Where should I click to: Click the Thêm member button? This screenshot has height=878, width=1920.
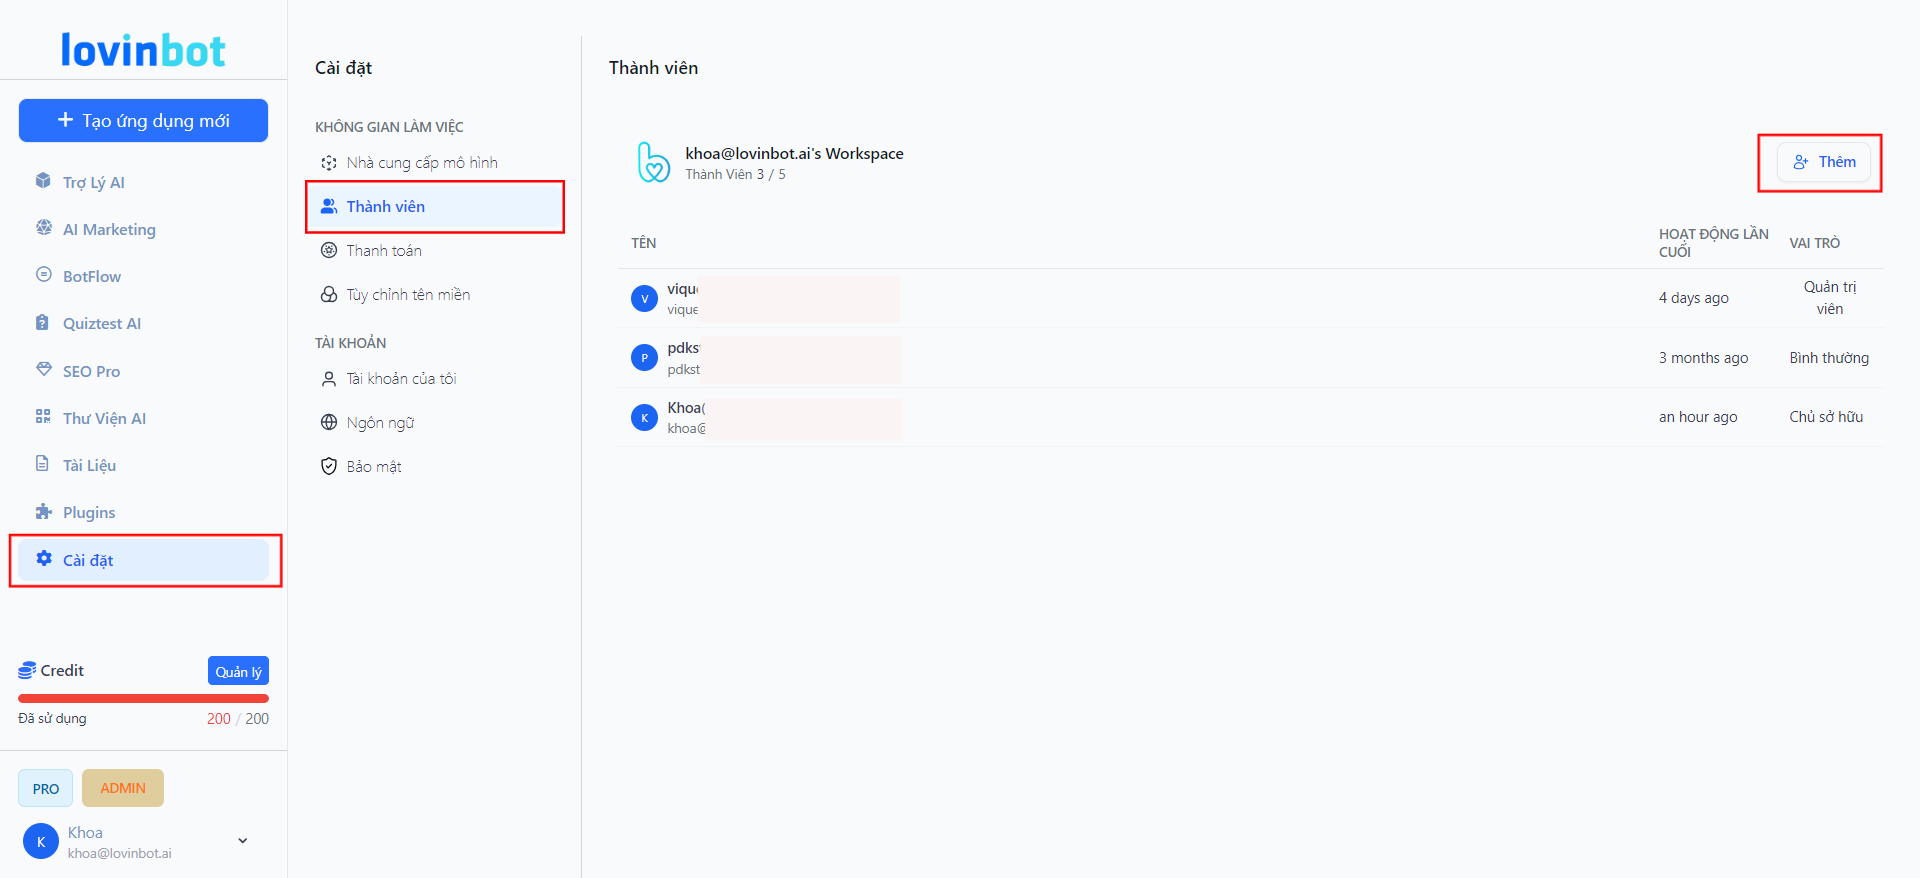click(x=1823, y=162)
